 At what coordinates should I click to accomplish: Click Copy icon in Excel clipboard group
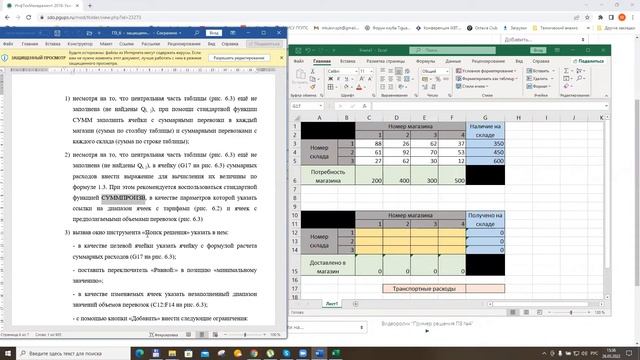[x=313, y=79]
